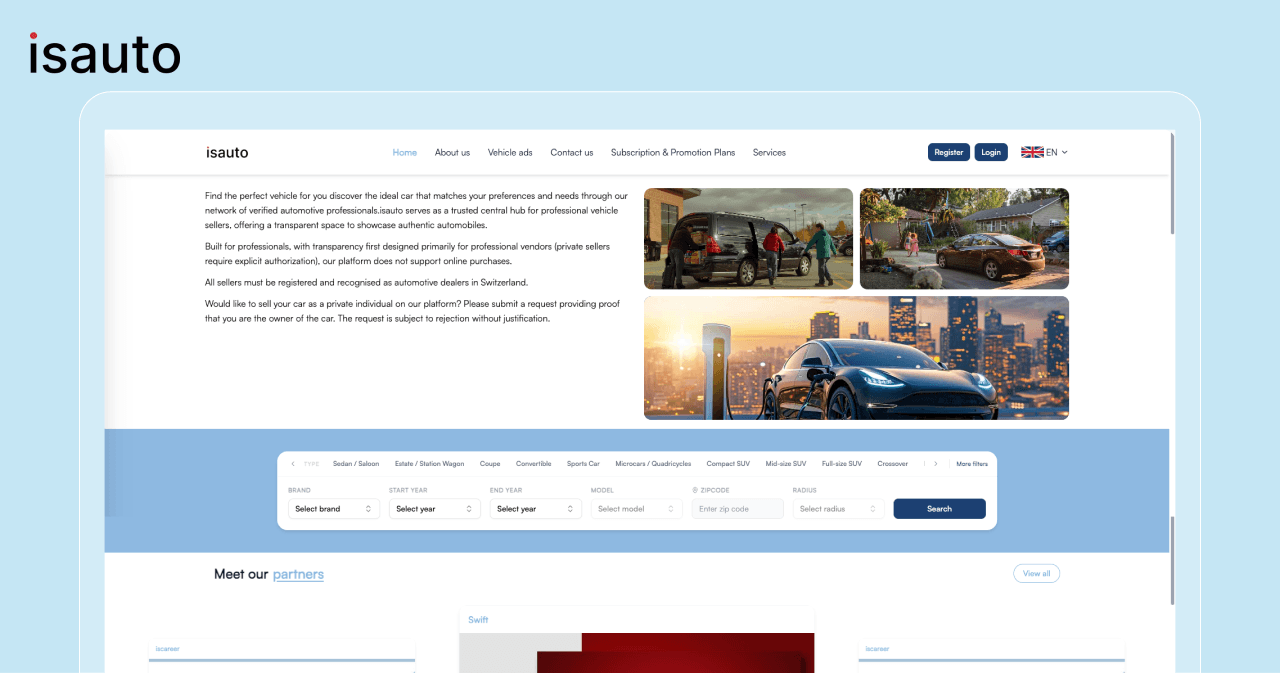Screen dimensions: 1280x673
Task: Choose Convertible vehicle type
Action: click(x=534, y=464)
